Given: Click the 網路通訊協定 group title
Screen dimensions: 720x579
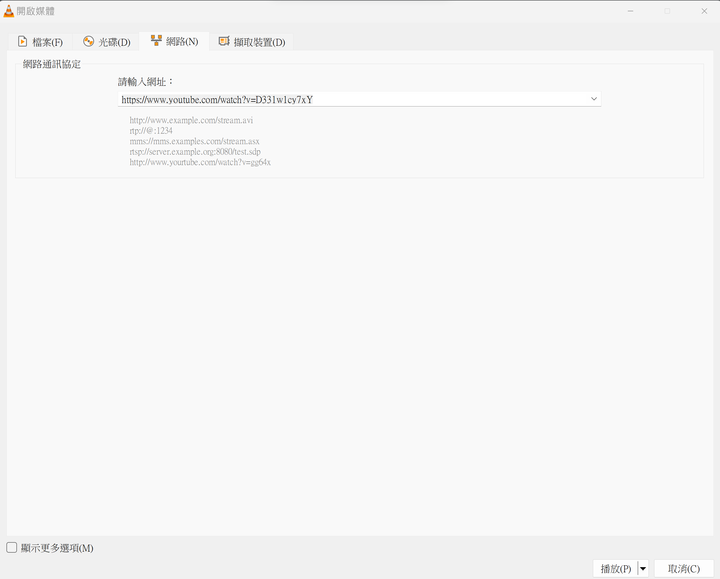Looking at the screenshot, I should (x=51, y=64).
